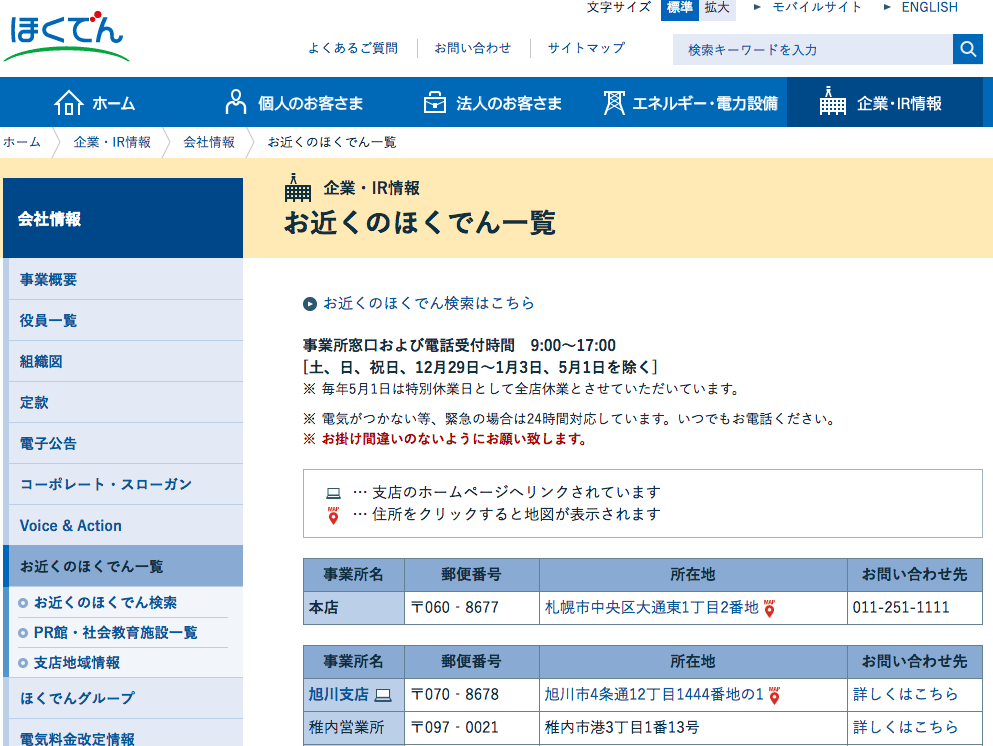Click the arrow icon before お近くのほくでん検索はこちら
The image size is (993, 746).
click(x=310, y=304)
